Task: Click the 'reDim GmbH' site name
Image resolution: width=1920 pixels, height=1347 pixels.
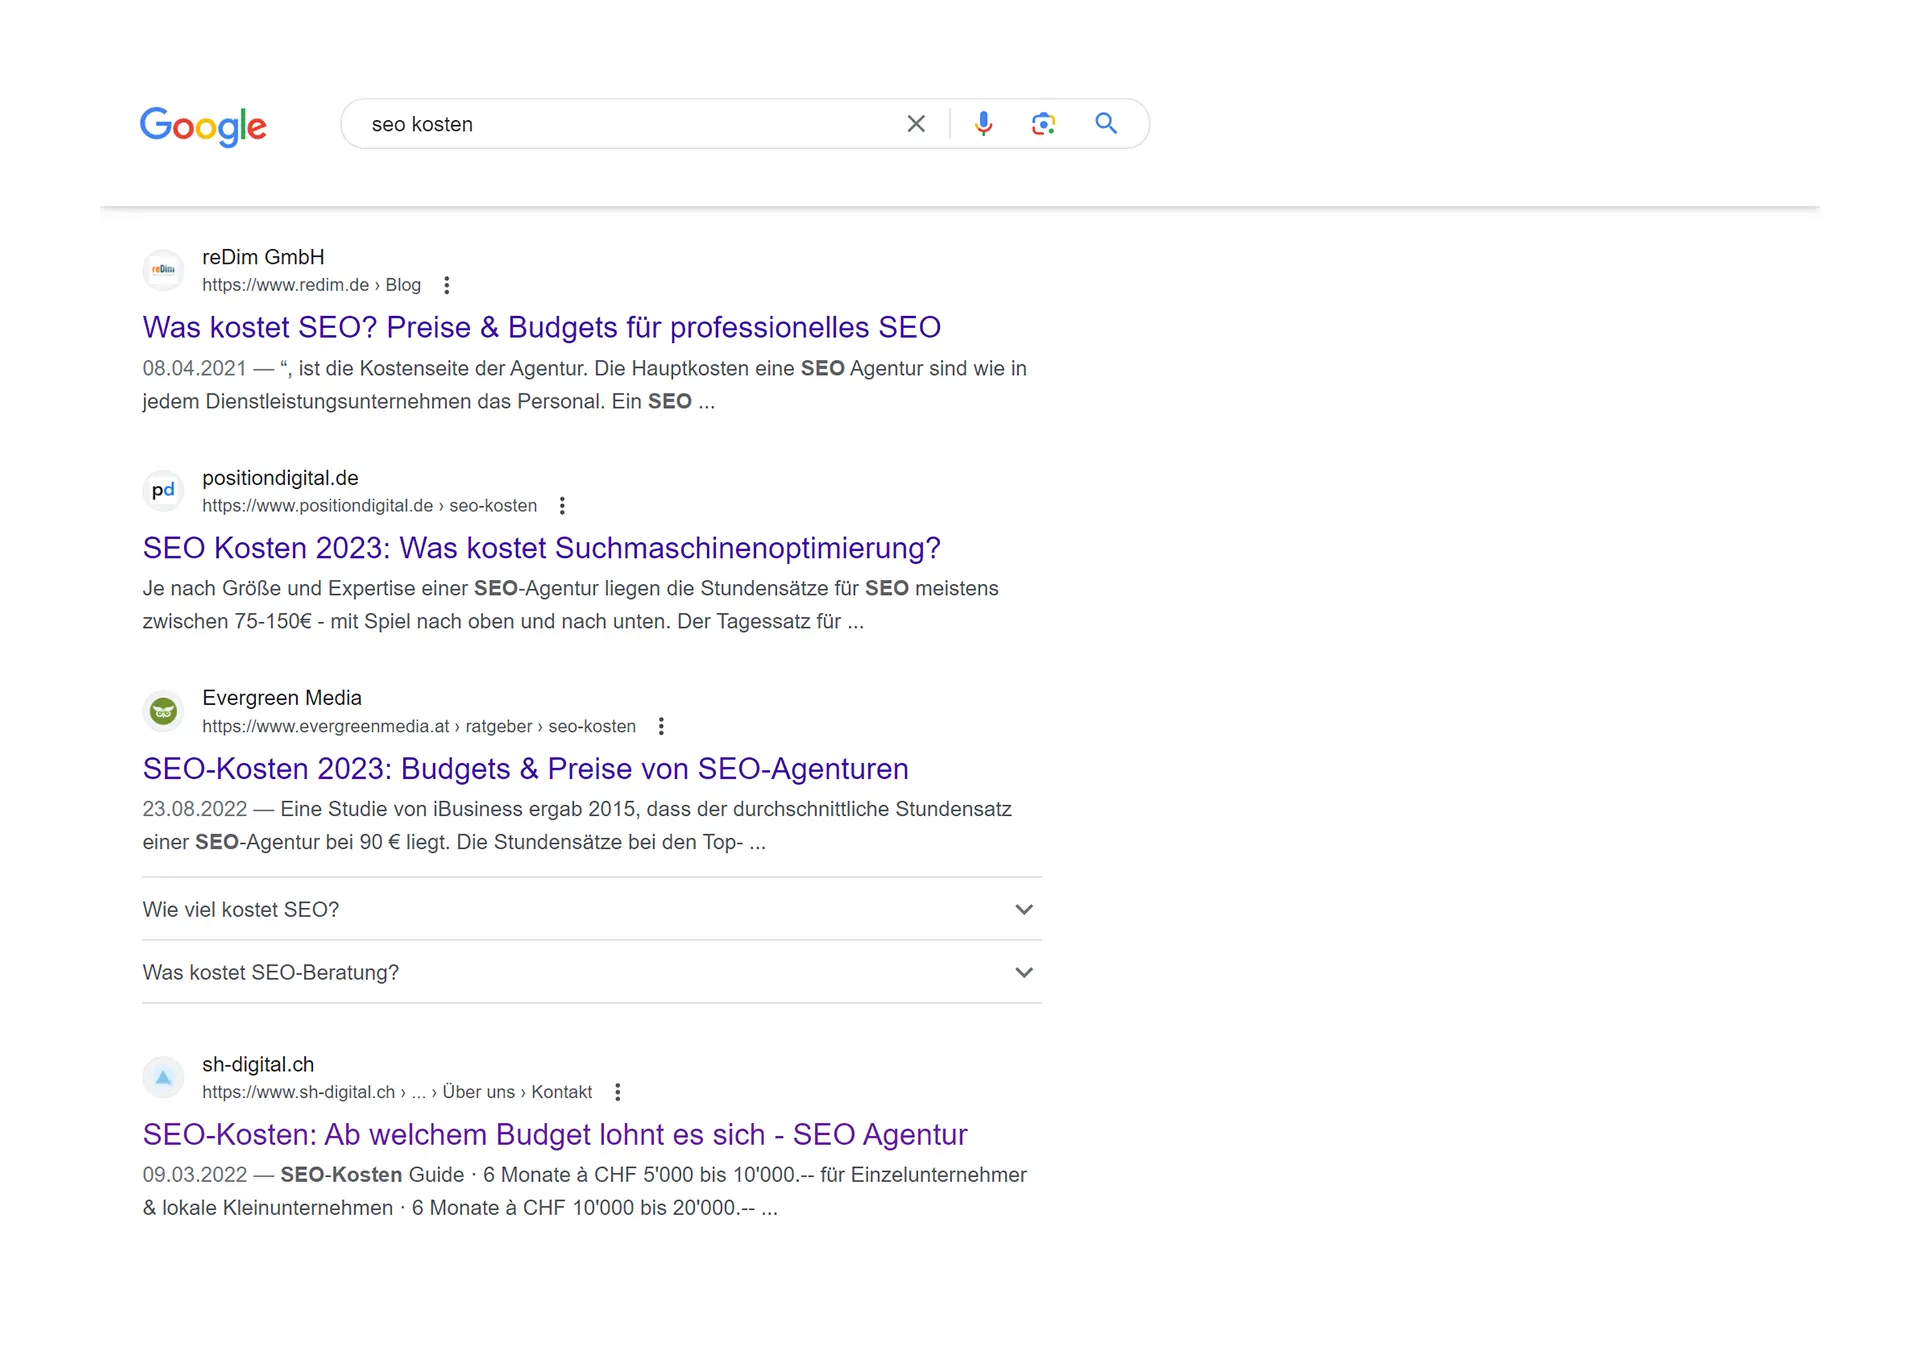Action: [263, 257]
